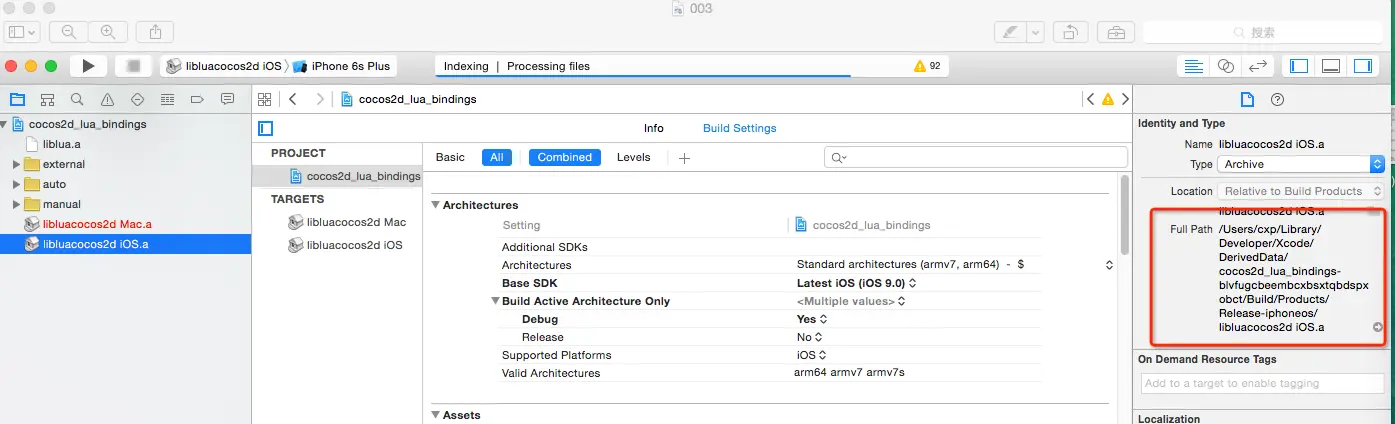
Task: Rotate the image in Preview
Action: [1070, 32]
